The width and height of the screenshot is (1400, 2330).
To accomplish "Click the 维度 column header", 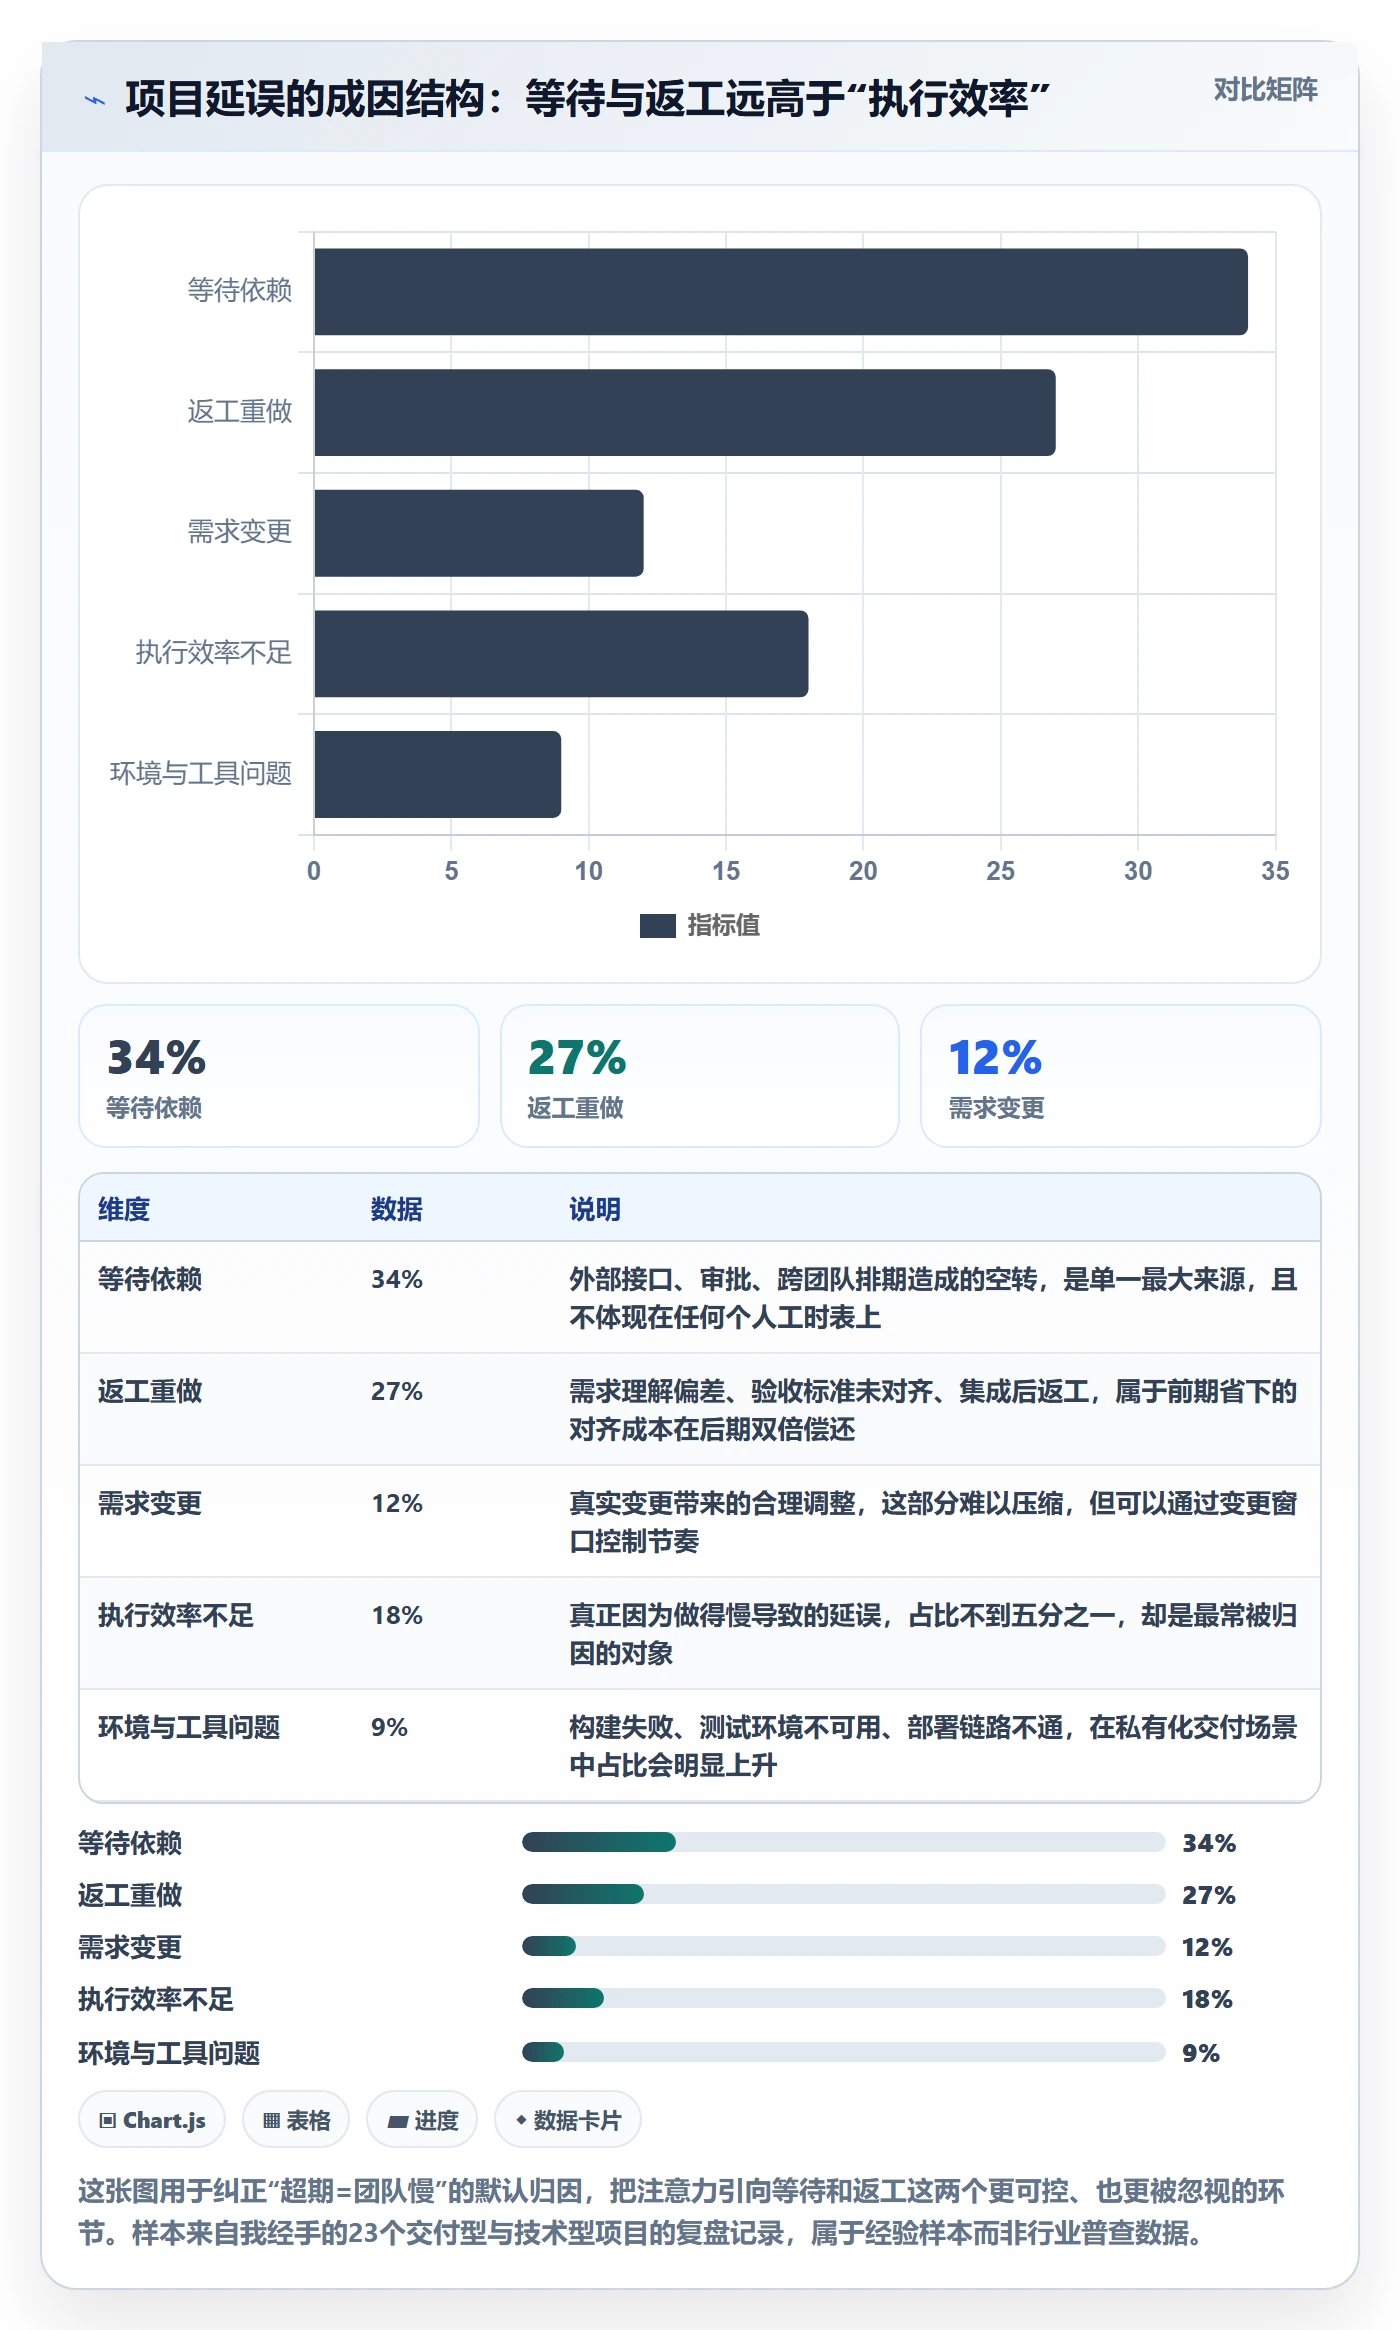I will (124, 1209).
